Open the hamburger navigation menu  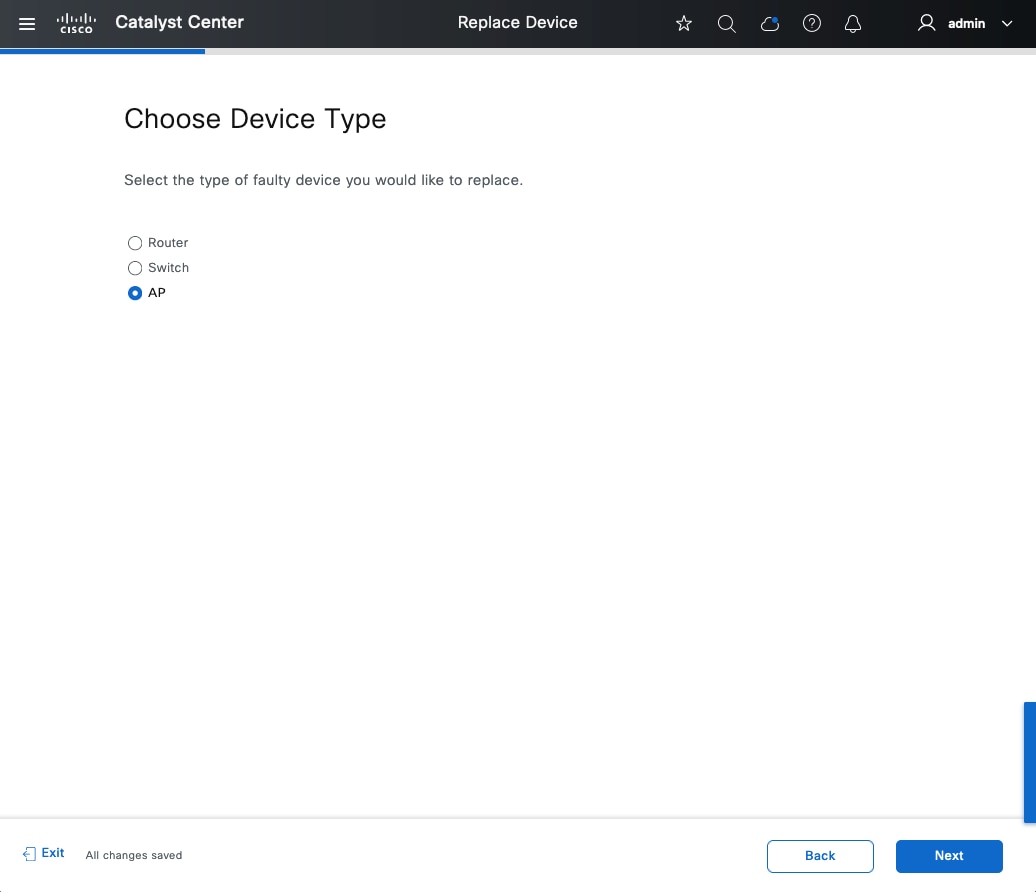(27, 23)
